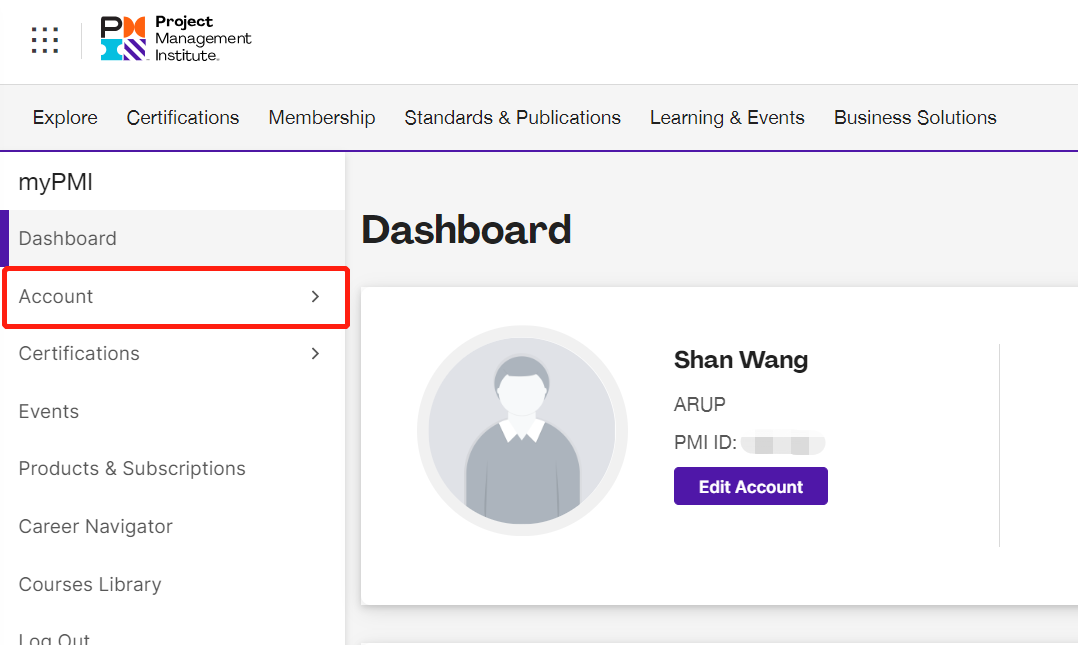Image resolution: width=1078 pixels, height=645 pixels.
Task: Click the PMI ID label
Action: coord(705,442)
